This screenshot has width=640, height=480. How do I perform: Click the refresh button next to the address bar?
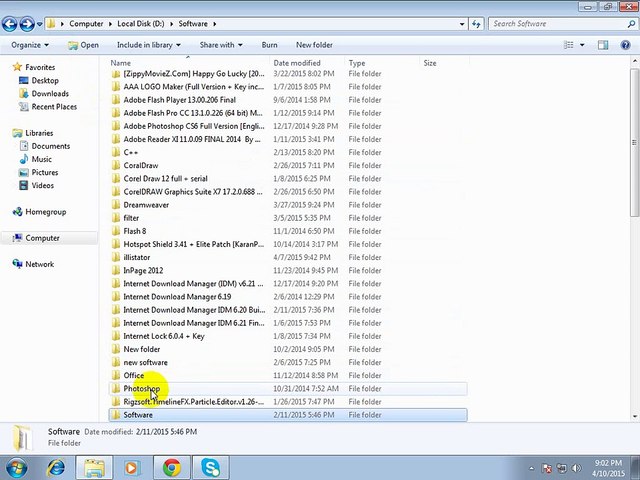pos(476,24)
